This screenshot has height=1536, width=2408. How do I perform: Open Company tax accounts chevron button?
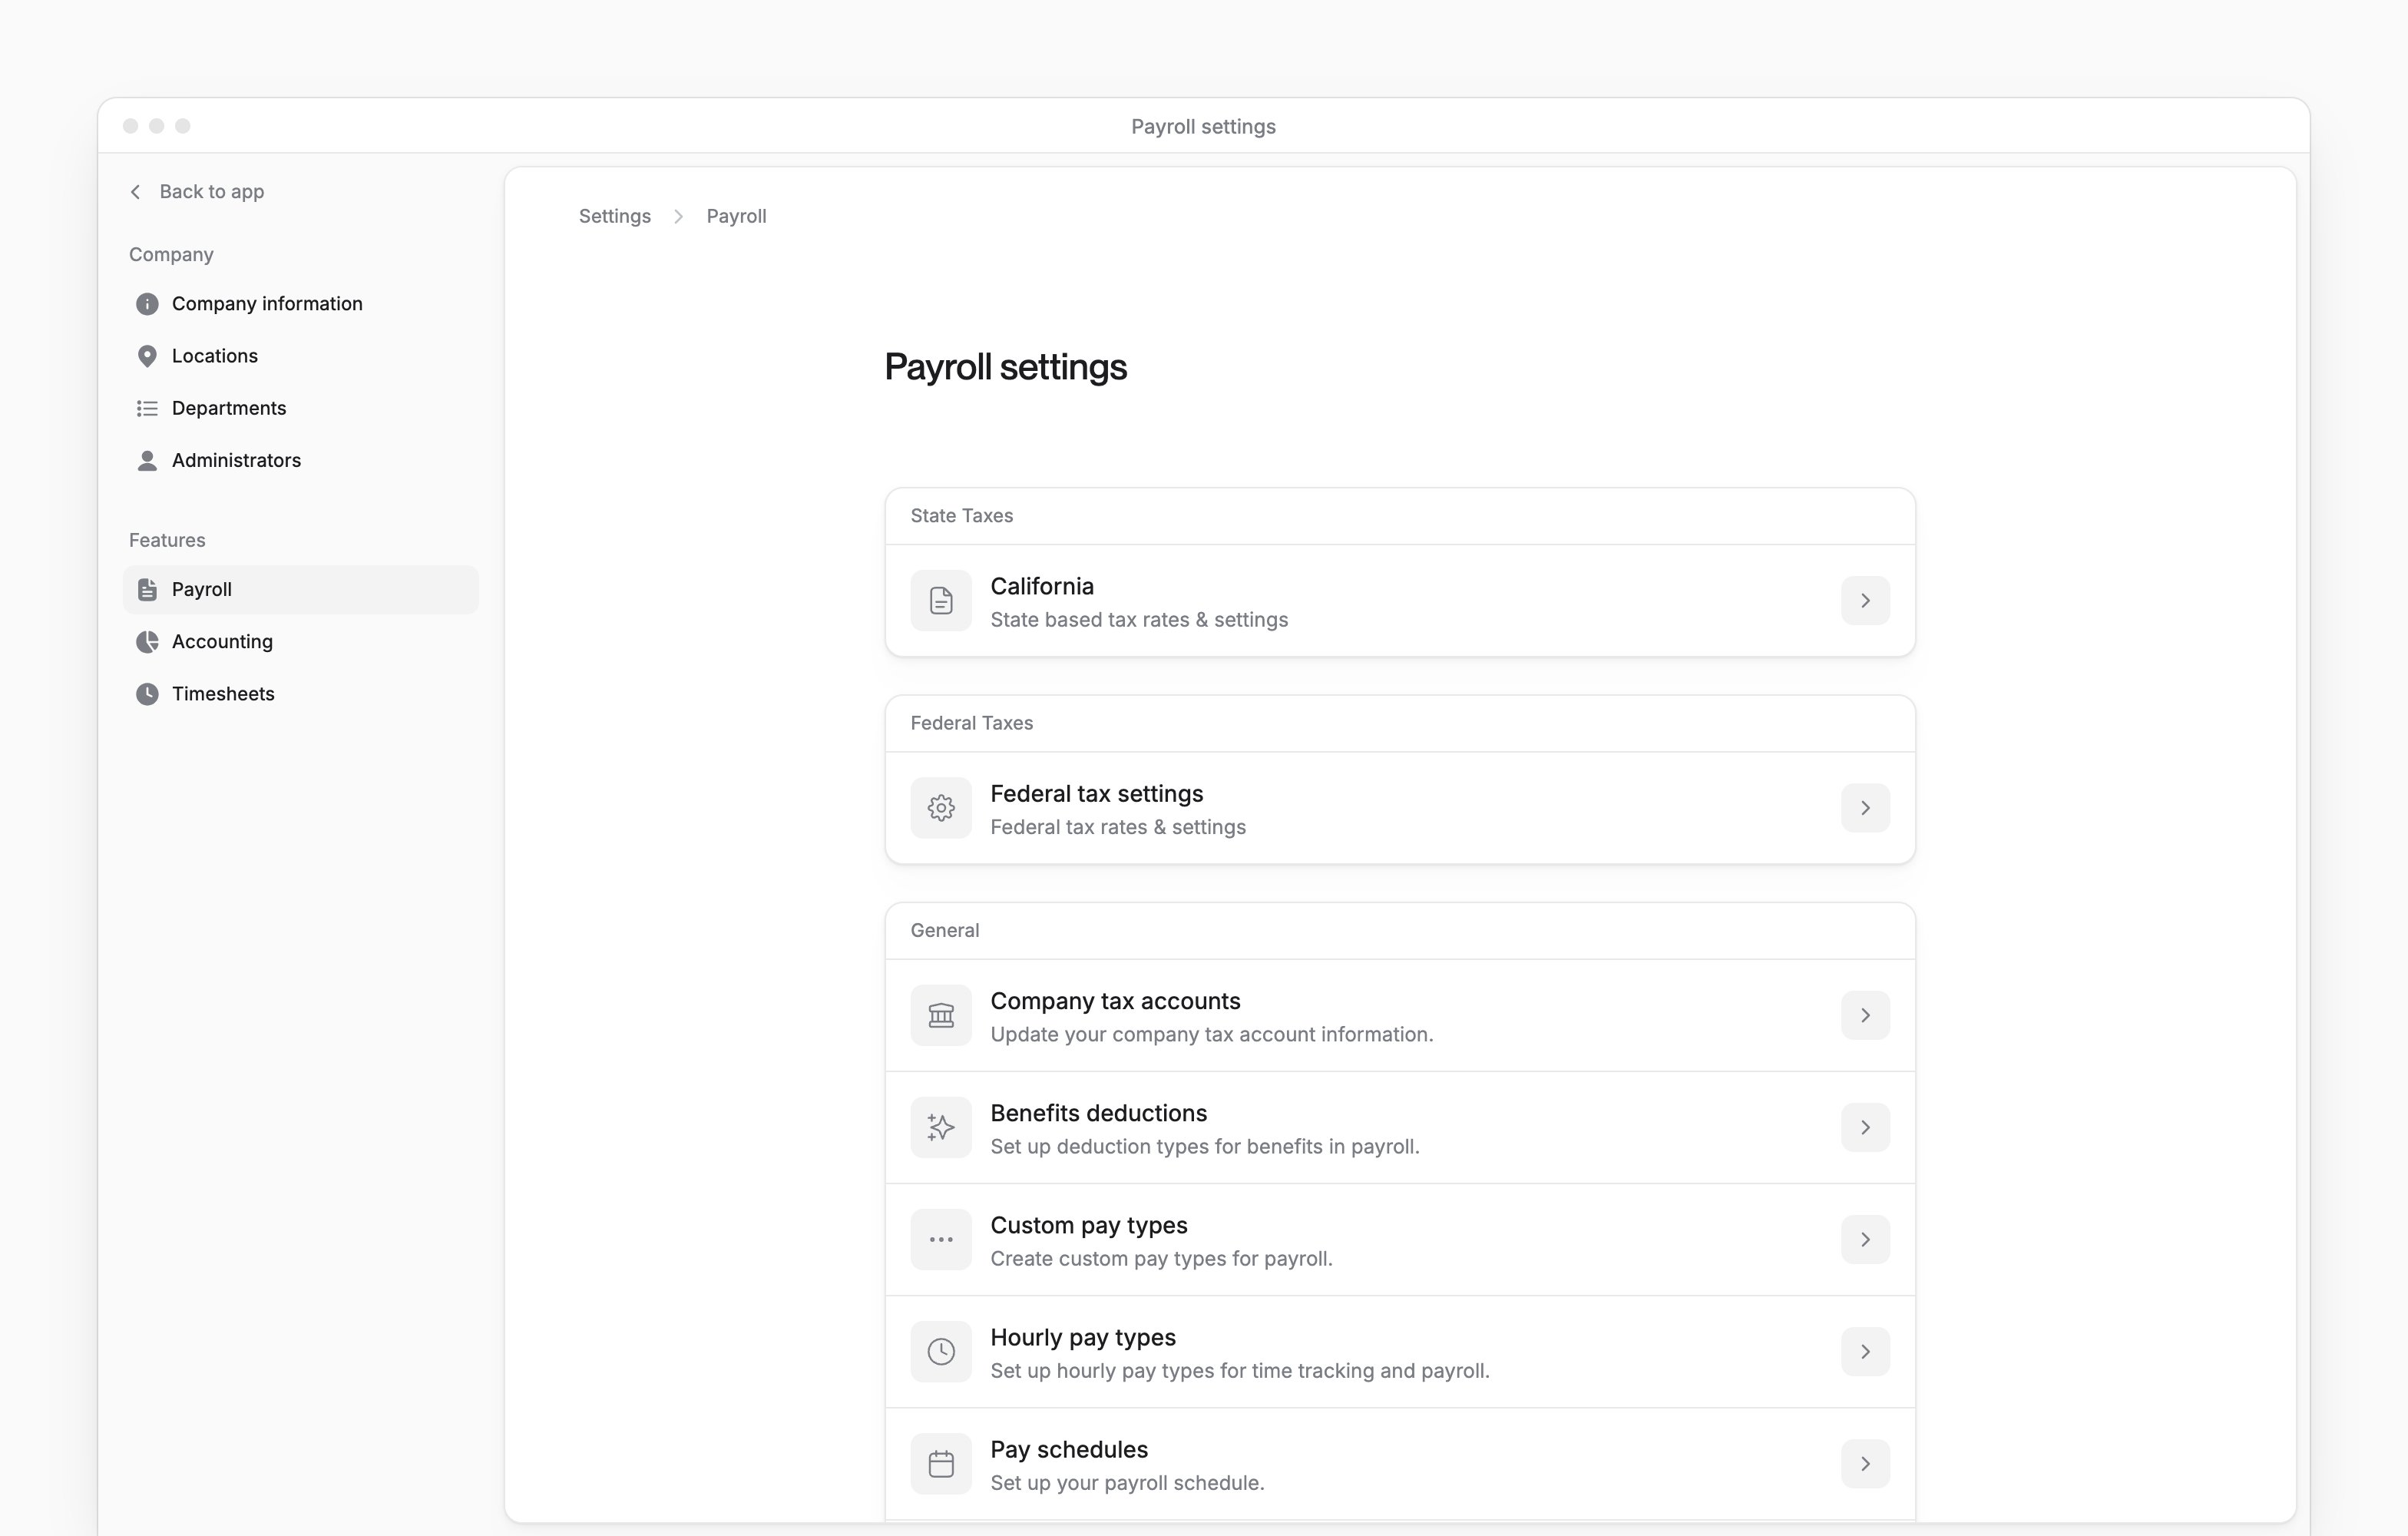pyautogui.click(x=1865, y=1015)
